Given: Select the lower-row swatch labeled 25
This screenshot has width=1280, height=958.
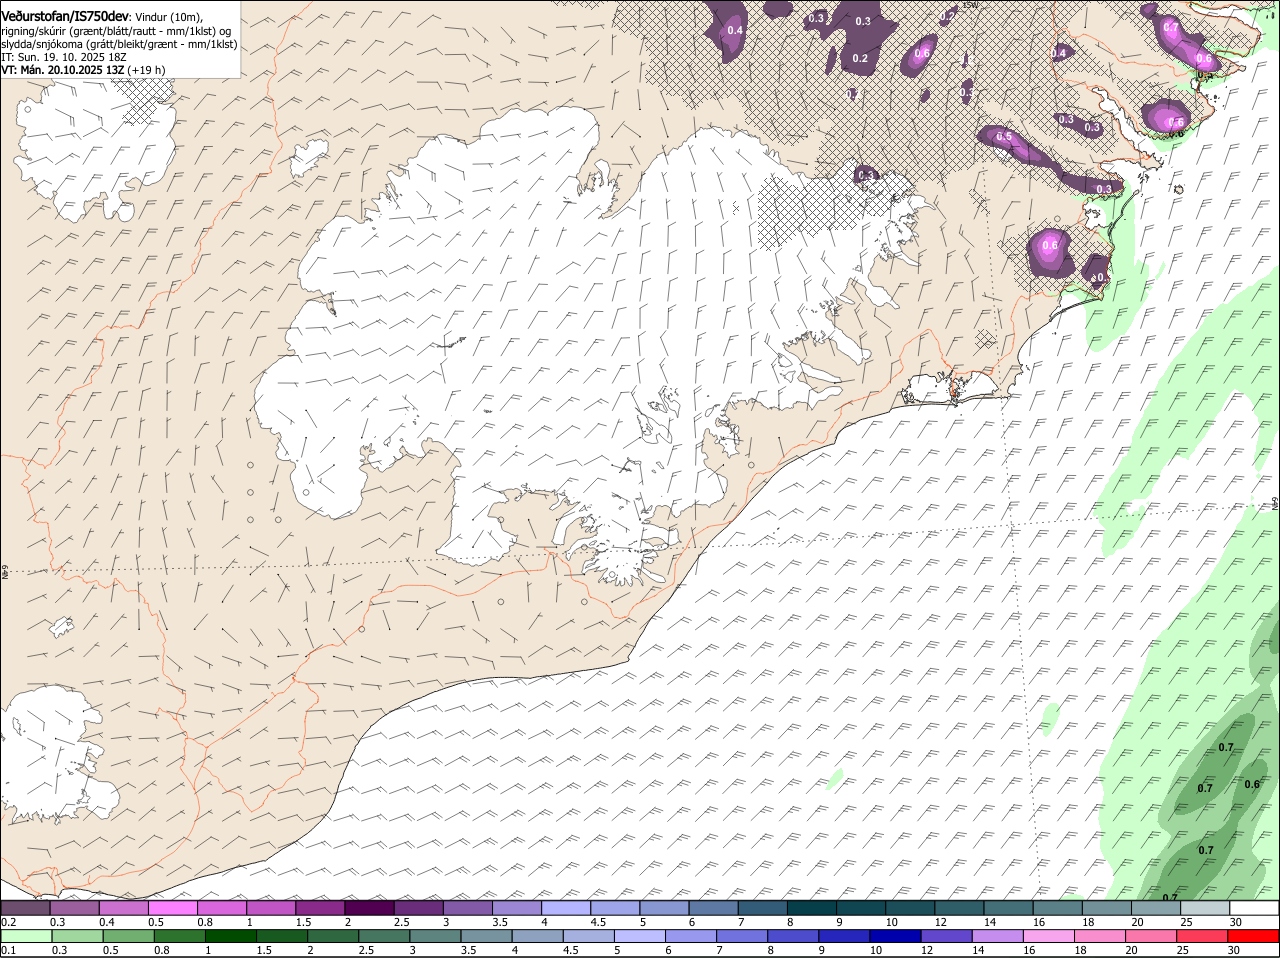Looking at the screenshot, I should 1201,936.
